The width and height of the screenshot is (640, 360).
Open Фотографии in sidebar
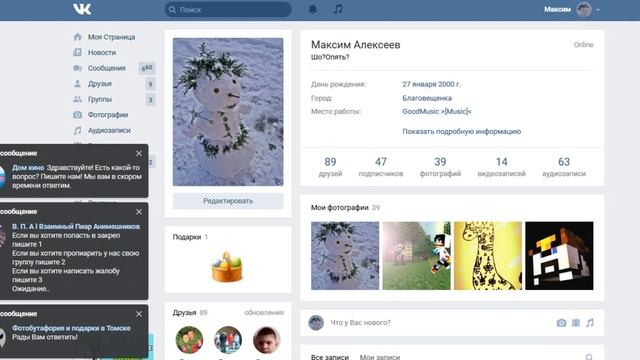click(x=108, y=115)
